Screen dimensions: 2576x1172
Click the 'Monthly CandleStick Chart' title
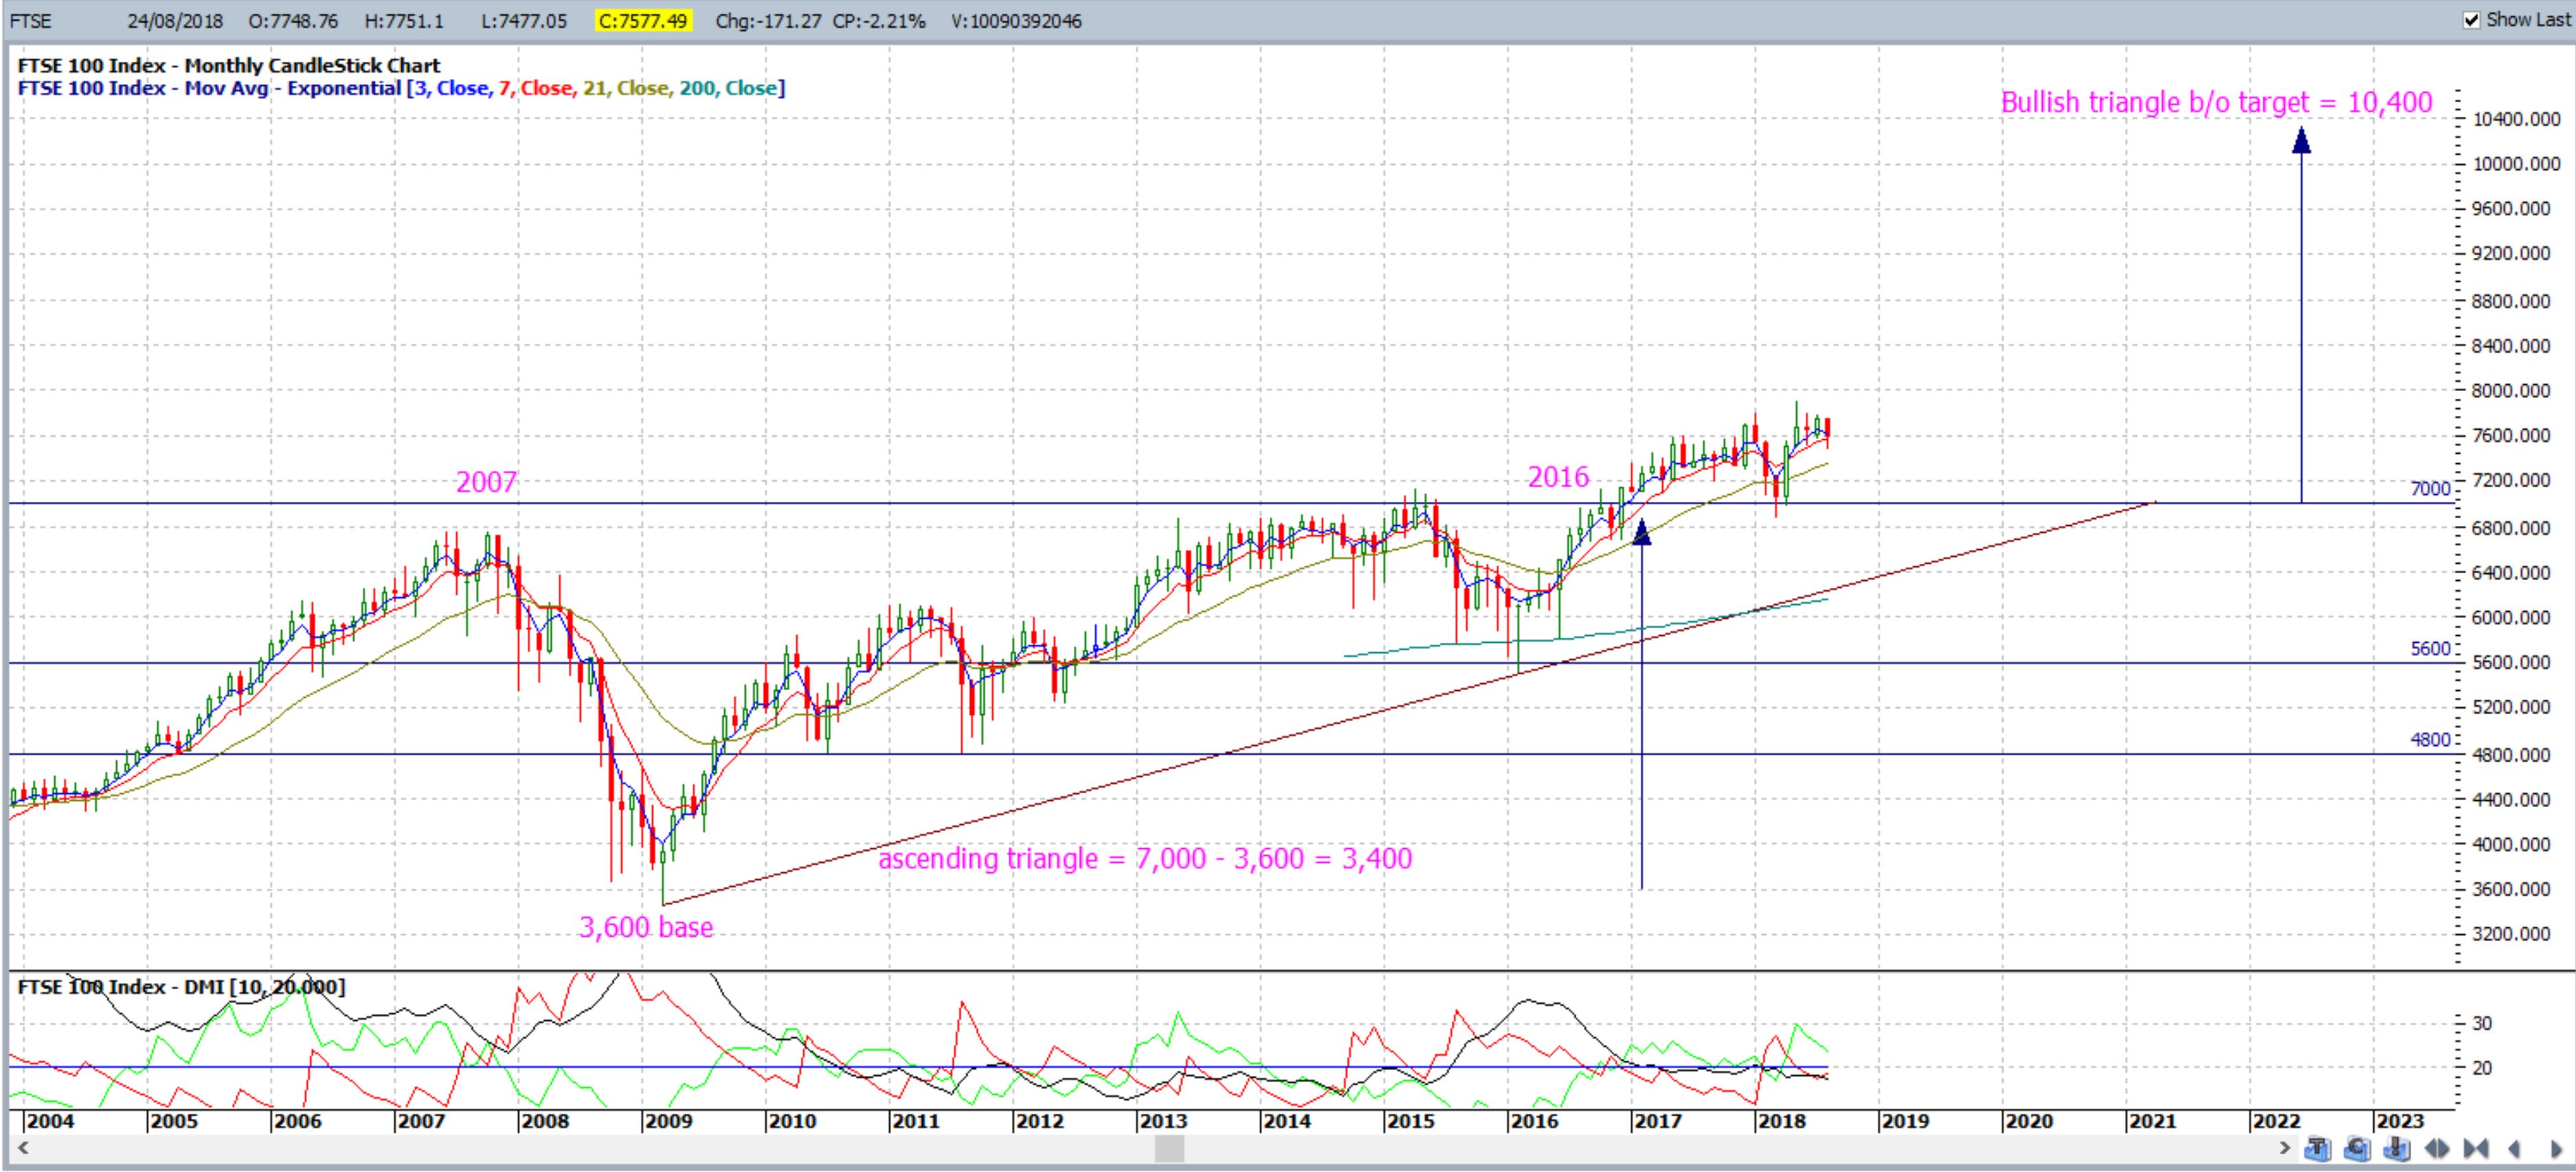coord(312,66)
